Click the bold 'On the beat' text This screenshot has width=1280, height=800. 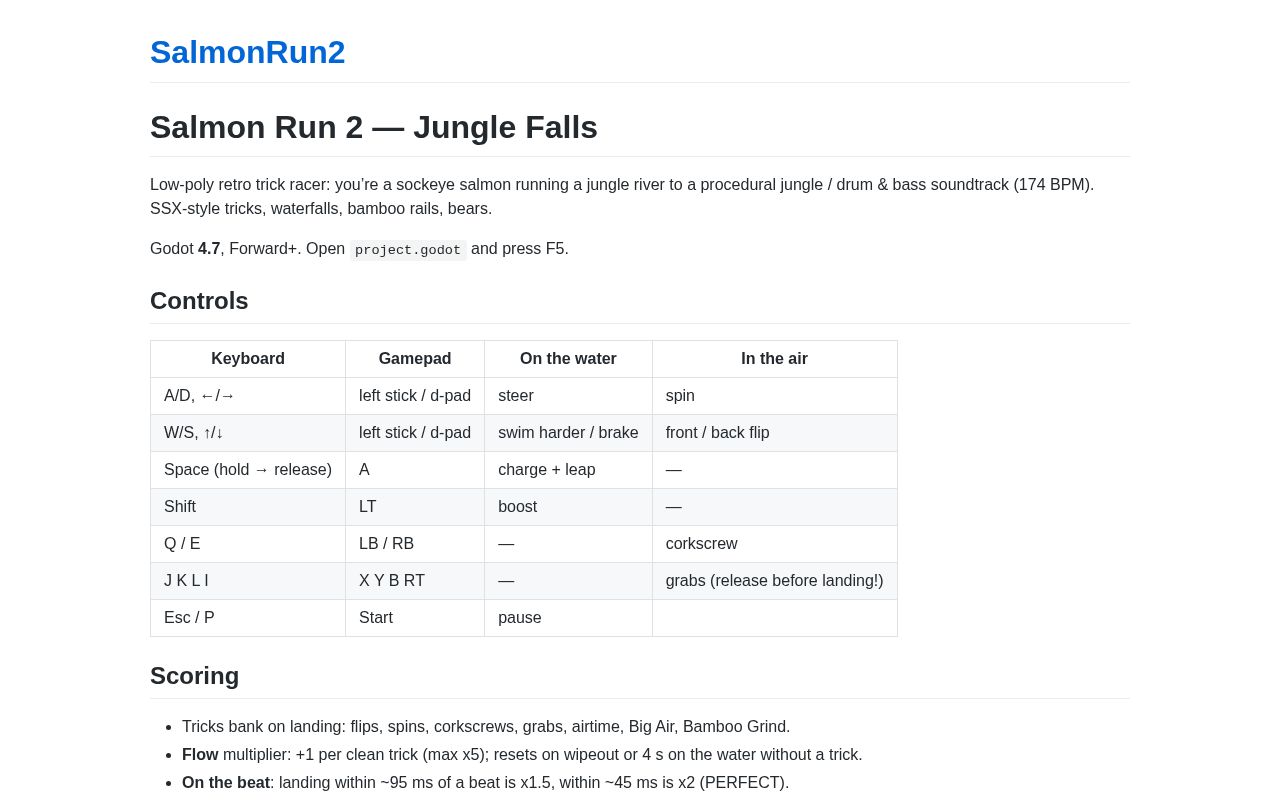(226, 783)
